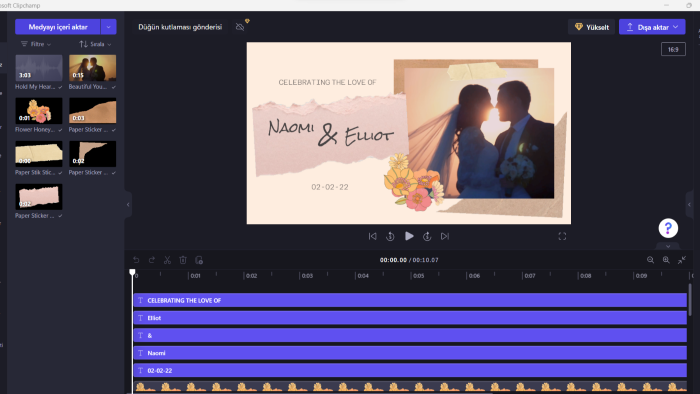The image size is (700, 394).
Task: Select Hold My Heart audio thumbnail
Action: coord(39,68)
